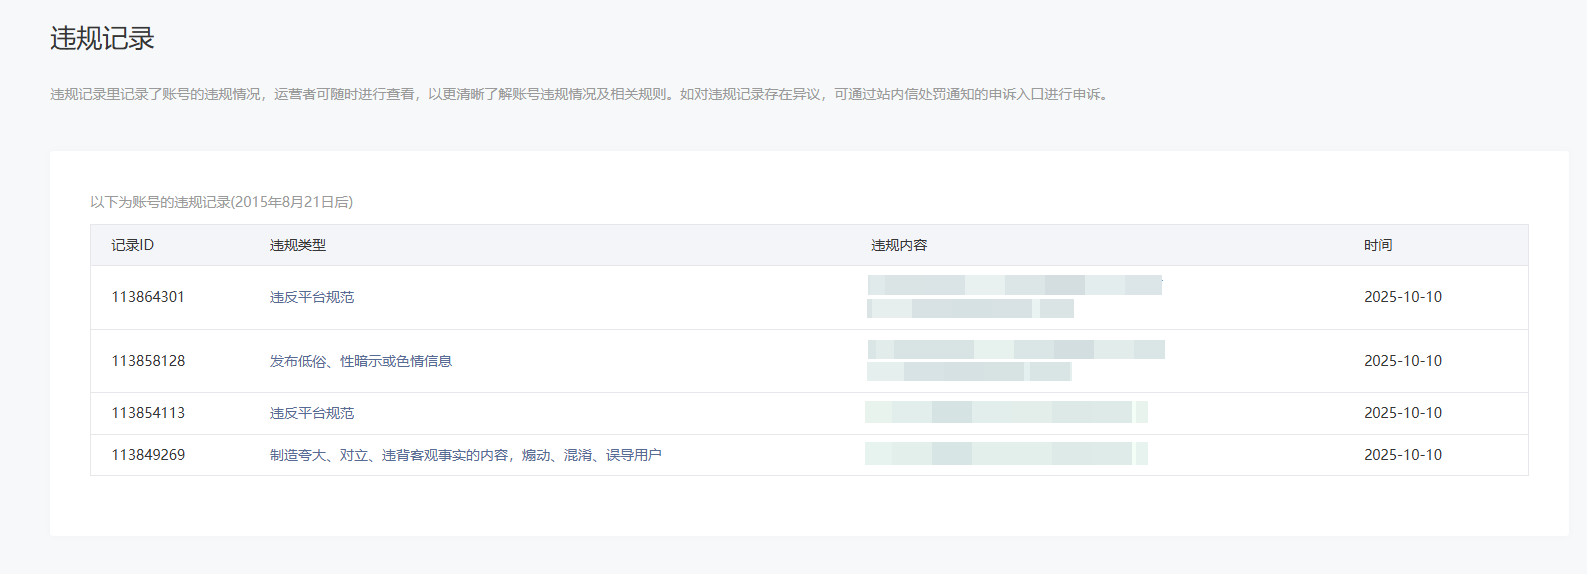Image resolution: width=1587 pixels, height=574 pixels.
Task: Open blurred violation content of record 113864301
Action: click(1012, 297)
